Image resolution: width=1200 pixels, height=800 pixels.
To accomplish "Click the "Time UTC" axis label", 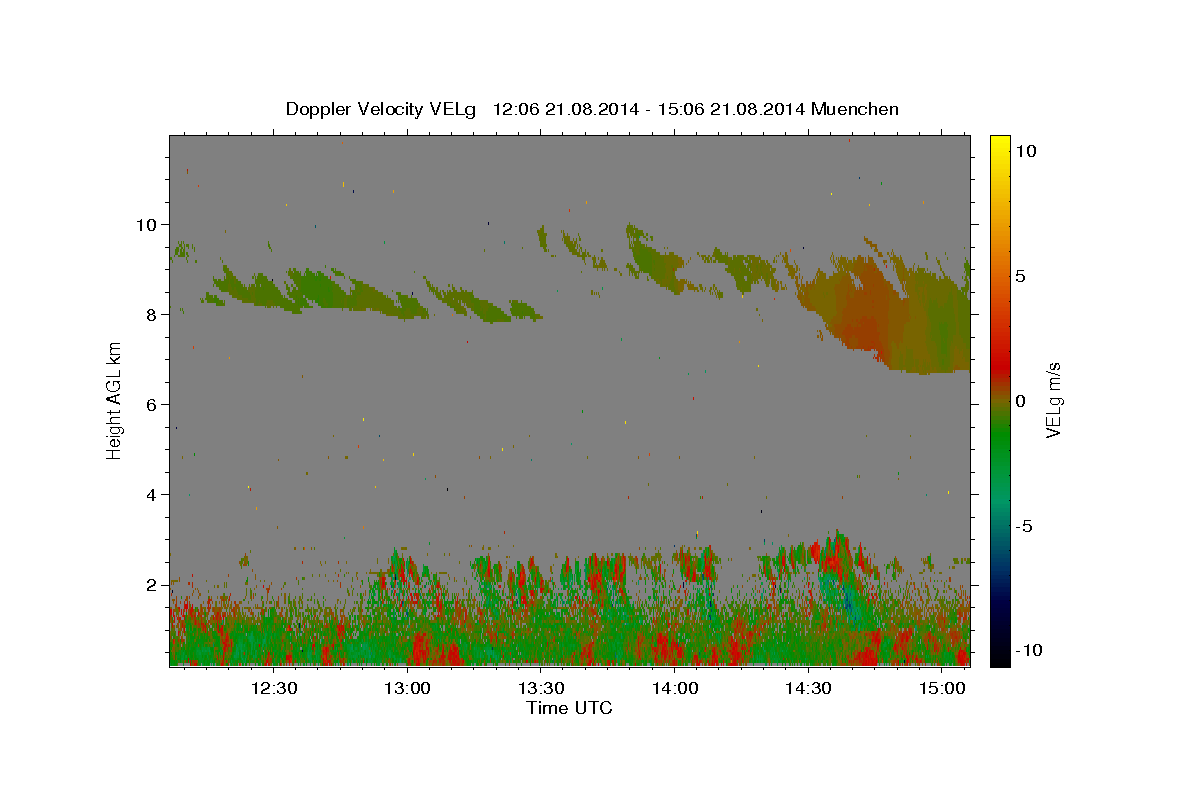I will click(x=569, y=708).
